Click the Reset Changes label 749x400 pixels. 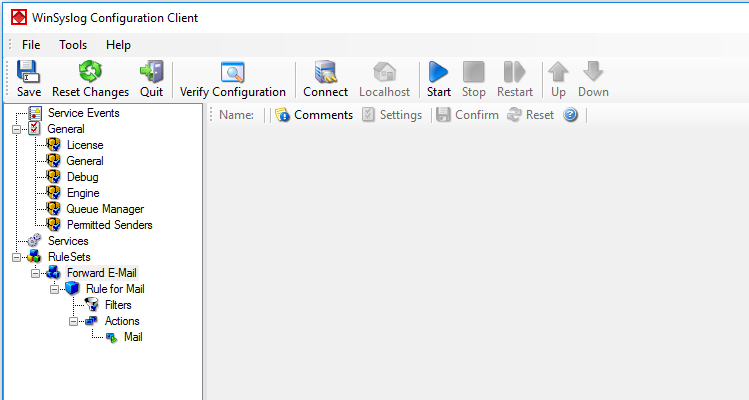90,92
